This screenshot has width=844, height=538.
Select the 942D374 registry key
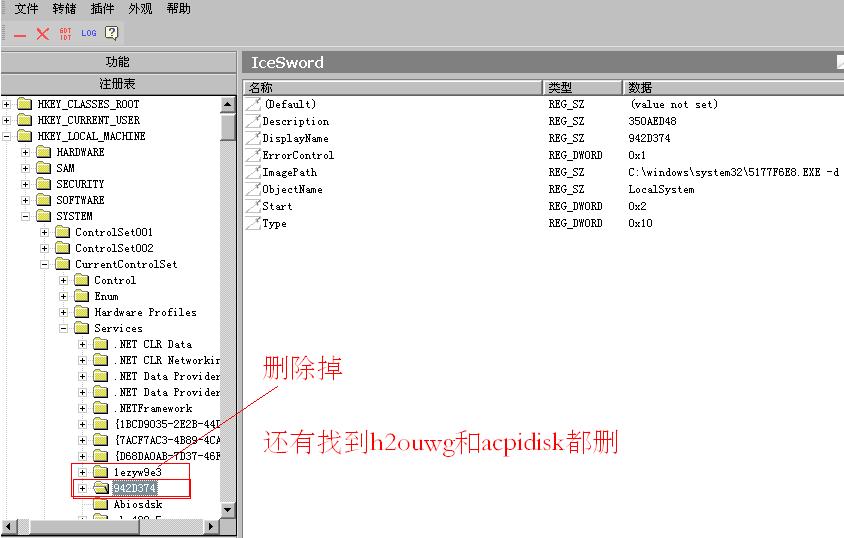pos(135,488)
